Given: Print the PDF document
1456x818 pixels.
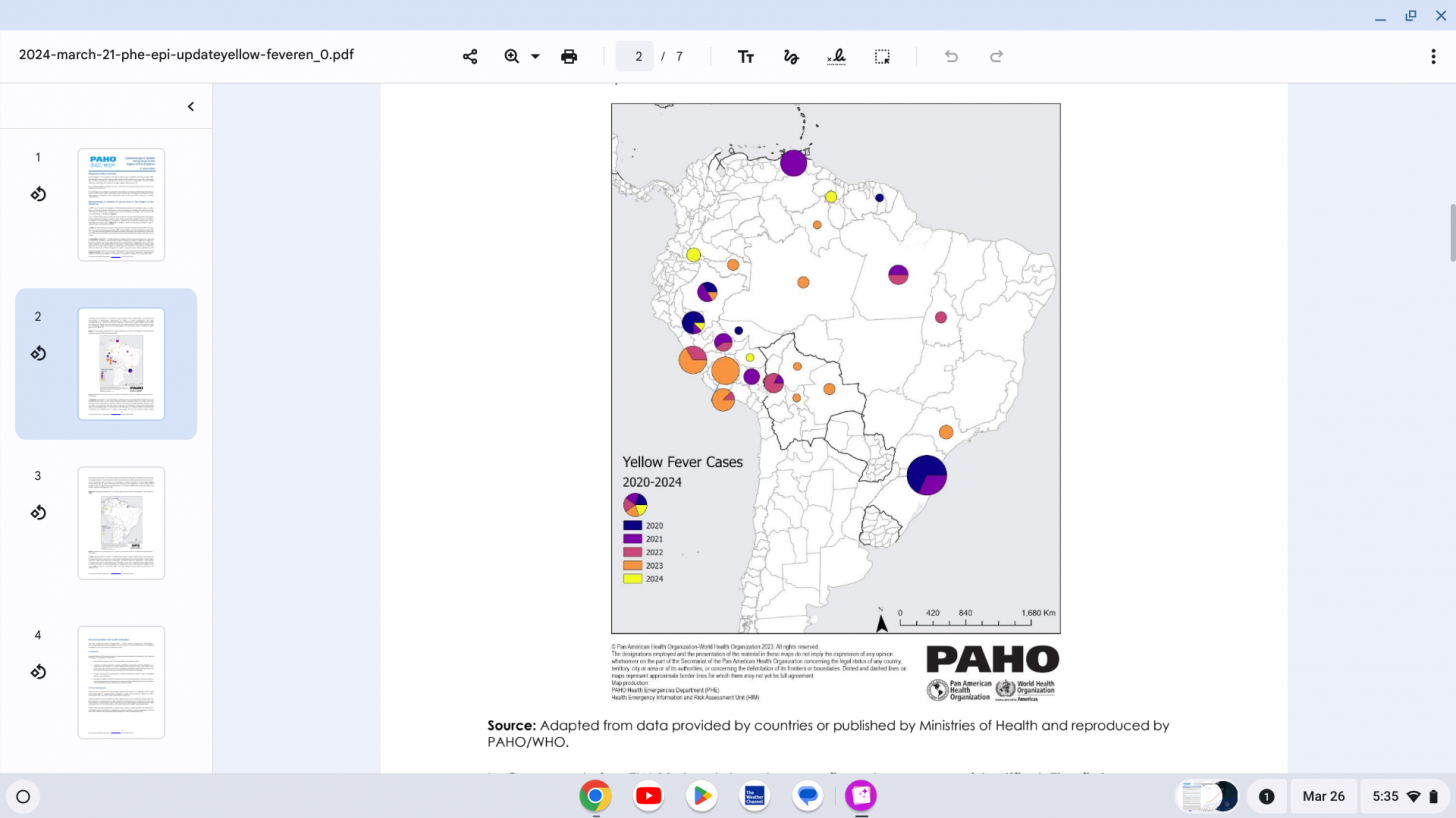Looking at the screenshot, I should pyautogui.click(x=569, y=56).
